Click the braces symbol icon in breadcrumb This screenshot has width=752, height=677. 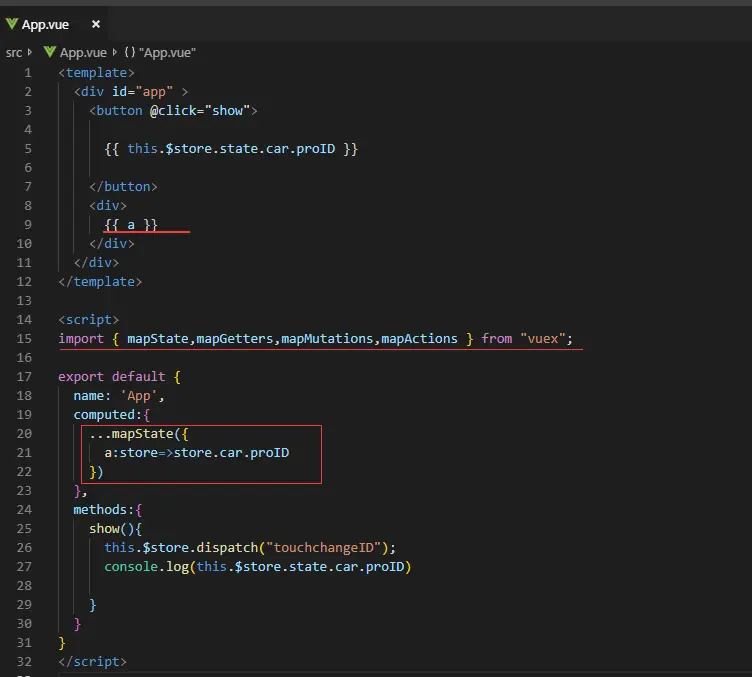pos(129,52)
